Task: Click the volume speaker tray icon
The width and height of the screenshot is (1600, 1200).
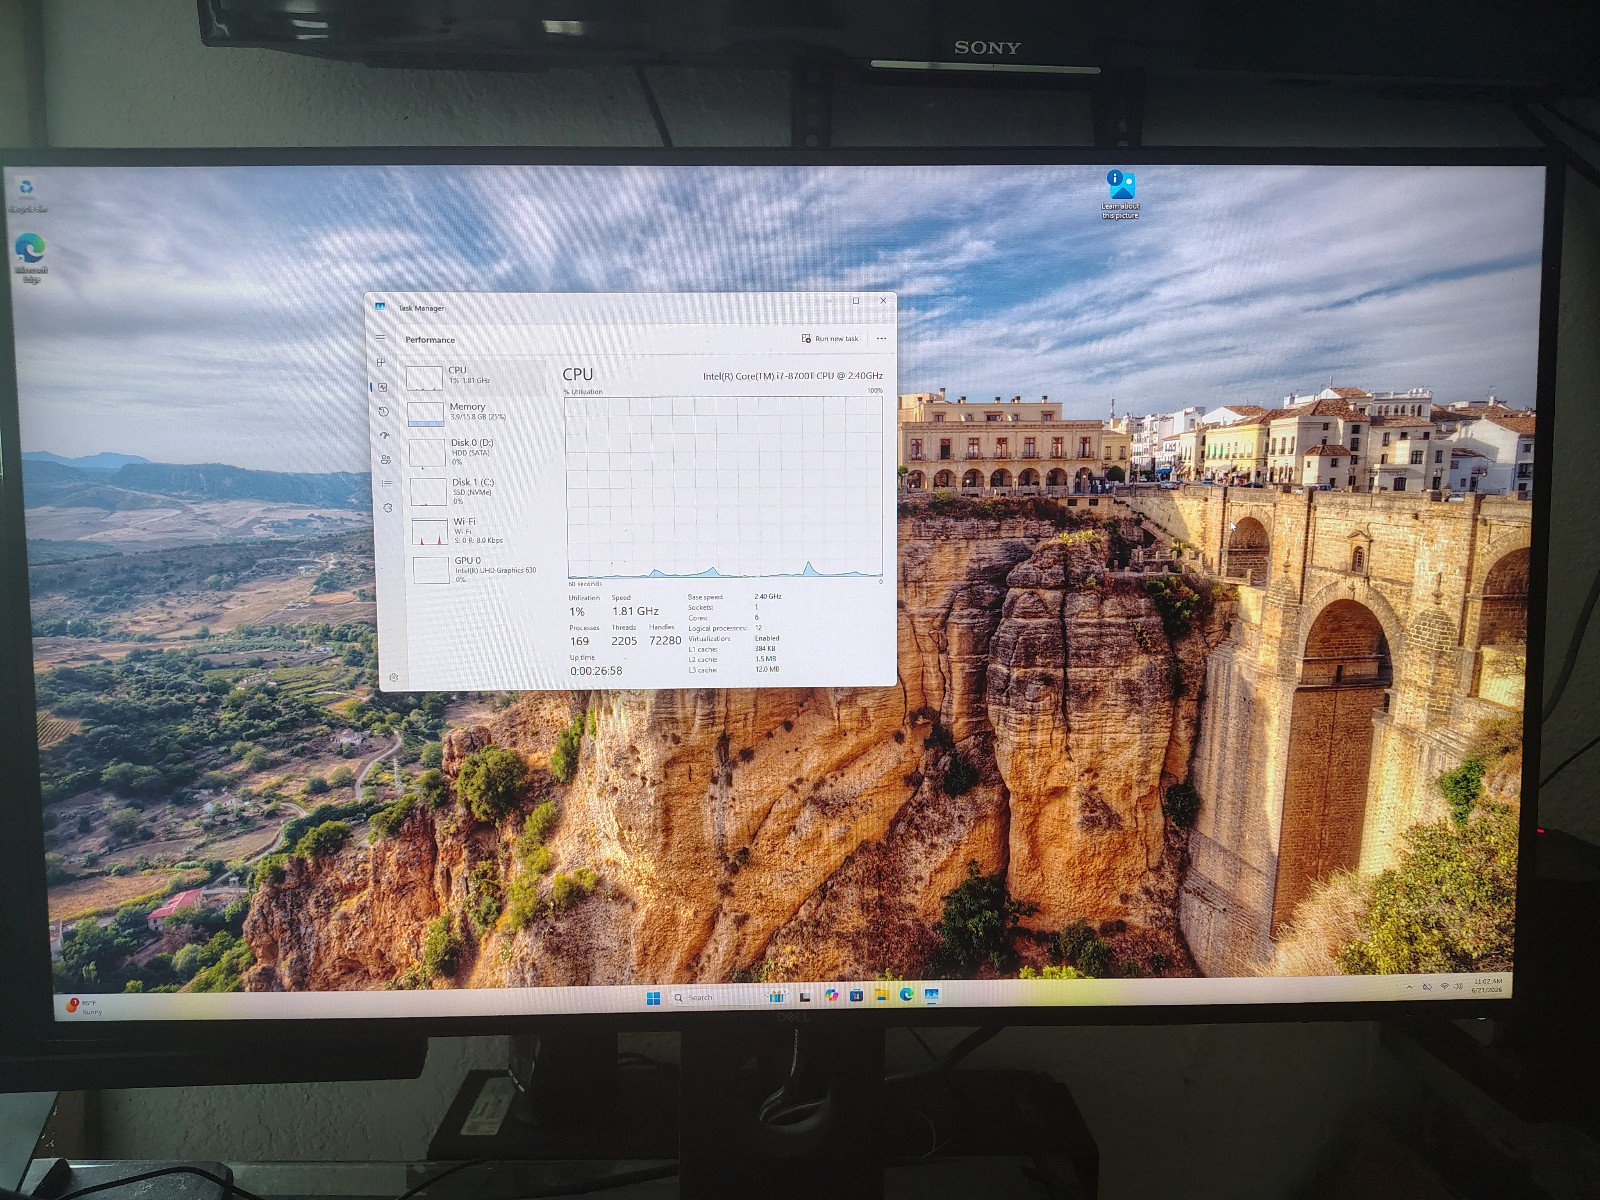Action: [1460, 987]
